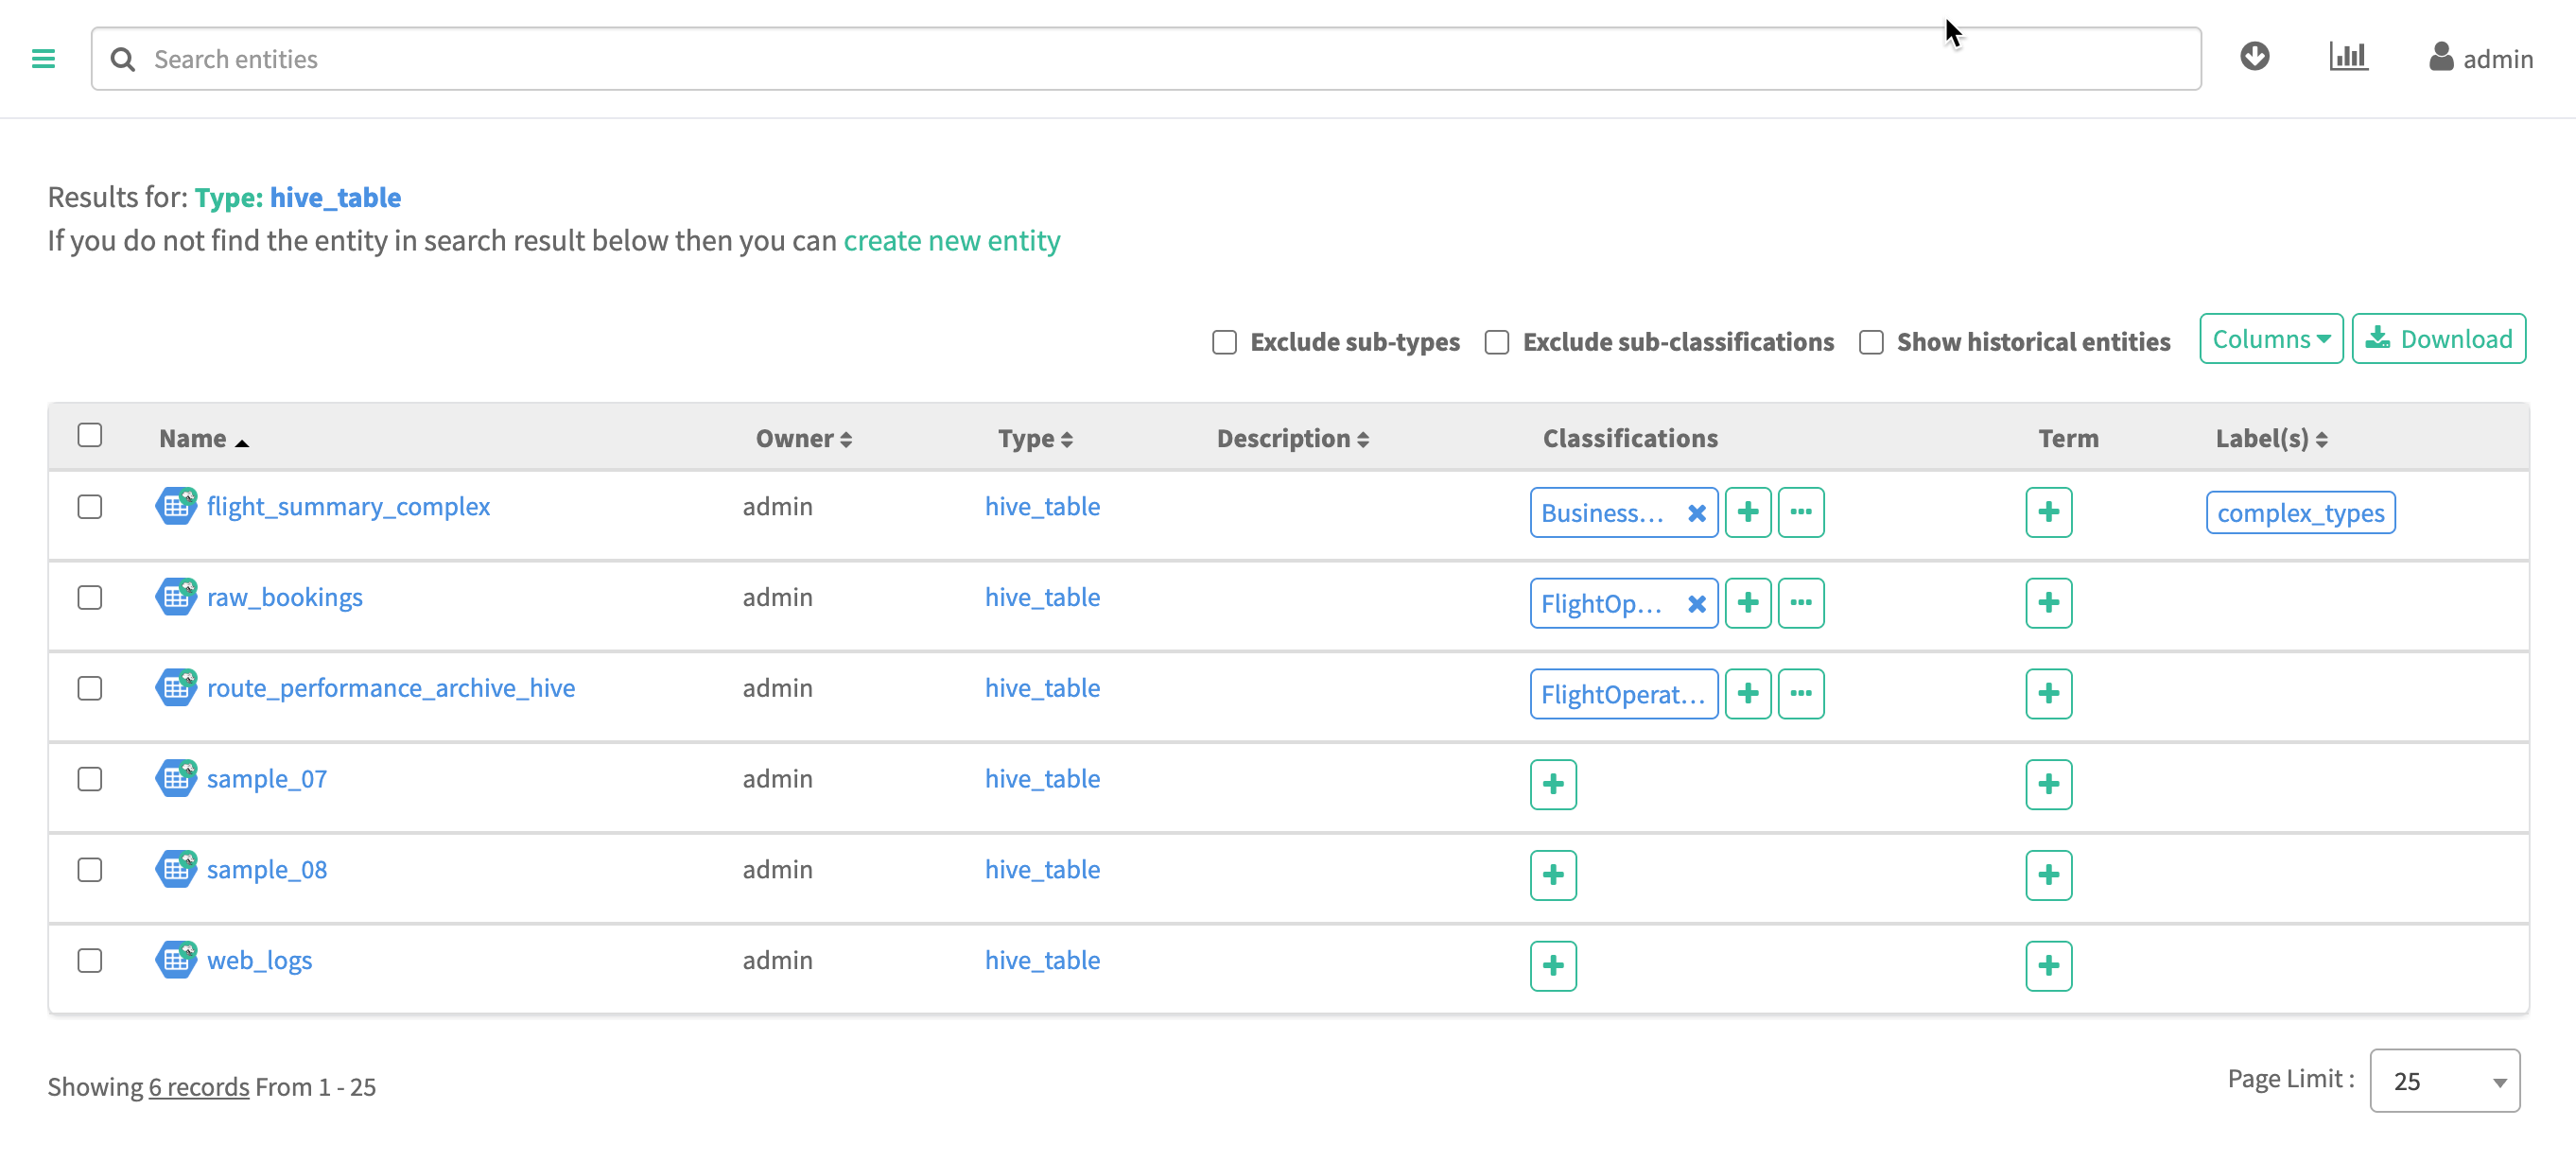The width and height of the screenshot is (2576, 1161).
Task: Open the admin user menu
Action: pyautogui.click(x=2481, y=59)
